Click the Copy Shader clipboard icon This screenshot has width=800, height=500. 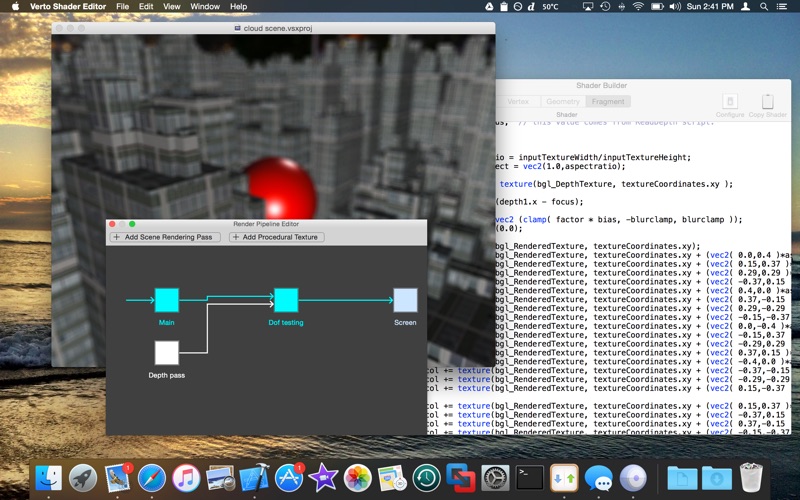[x=767, y=102]
